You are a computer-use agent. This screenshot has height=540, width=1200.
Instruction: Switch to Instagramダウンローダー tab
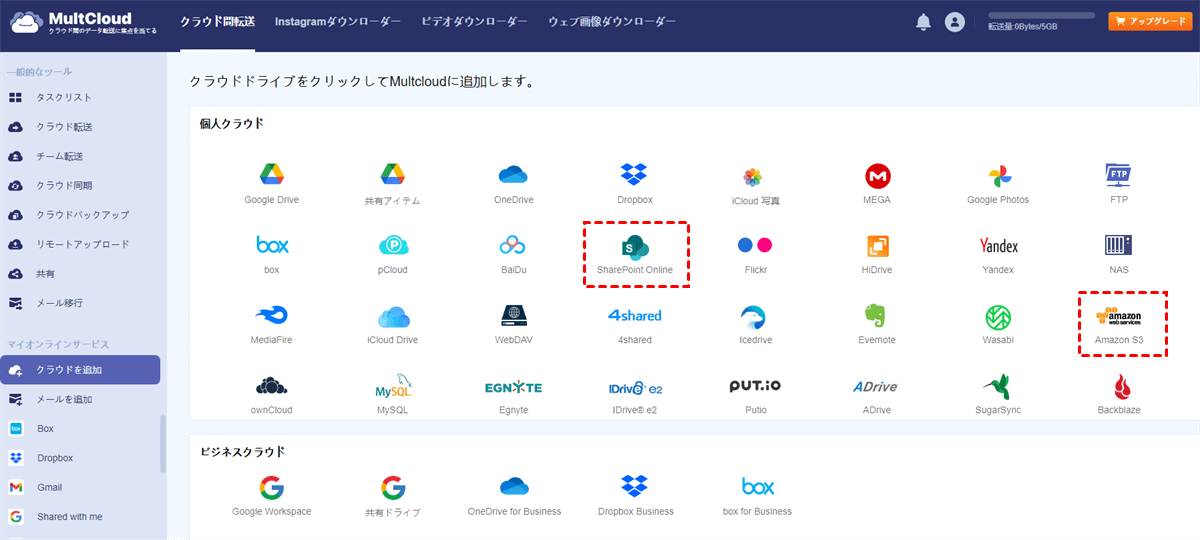[337, 21]
